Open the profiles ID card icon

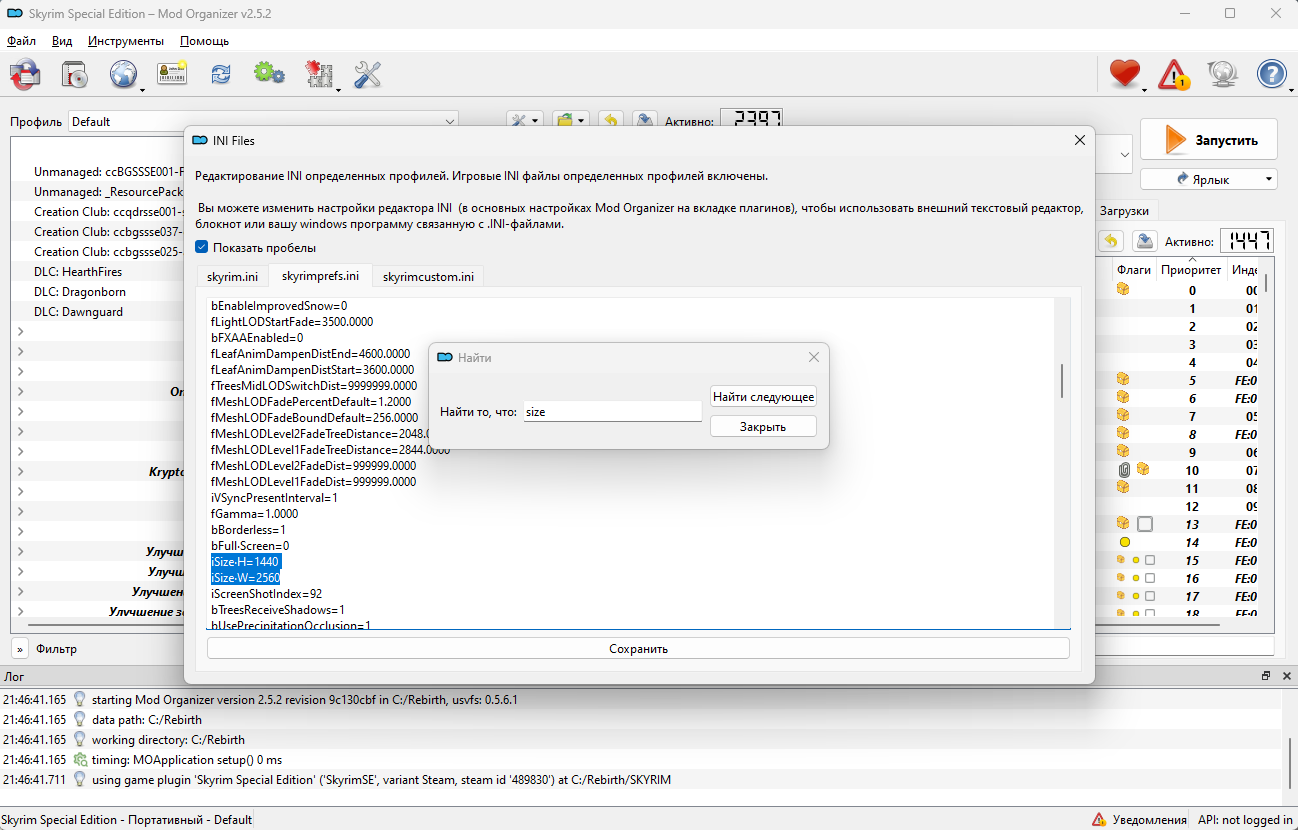(x=172, y=74)
